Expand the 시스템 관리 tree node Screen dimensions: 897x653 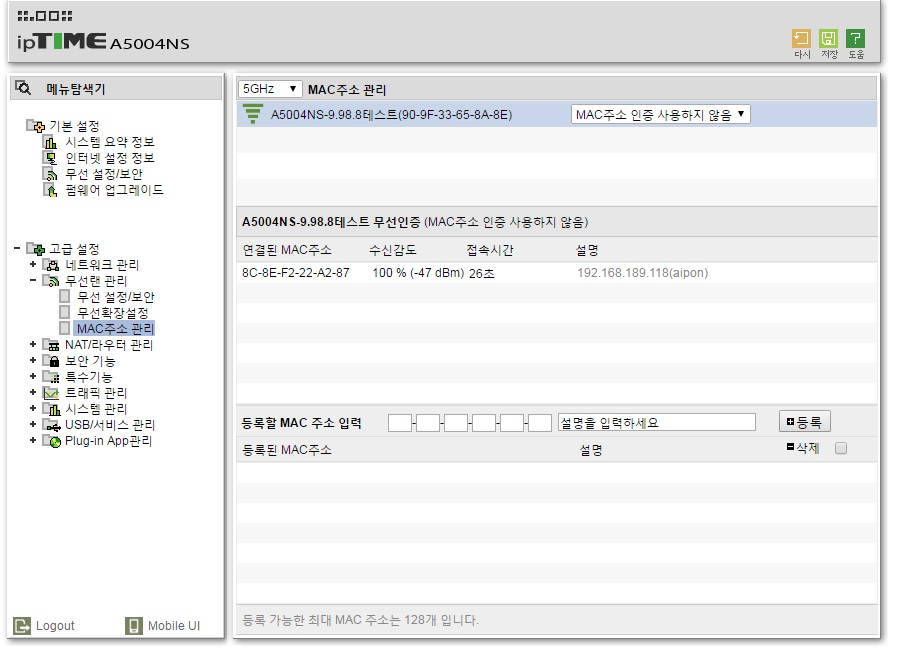(x=33, y=409)
